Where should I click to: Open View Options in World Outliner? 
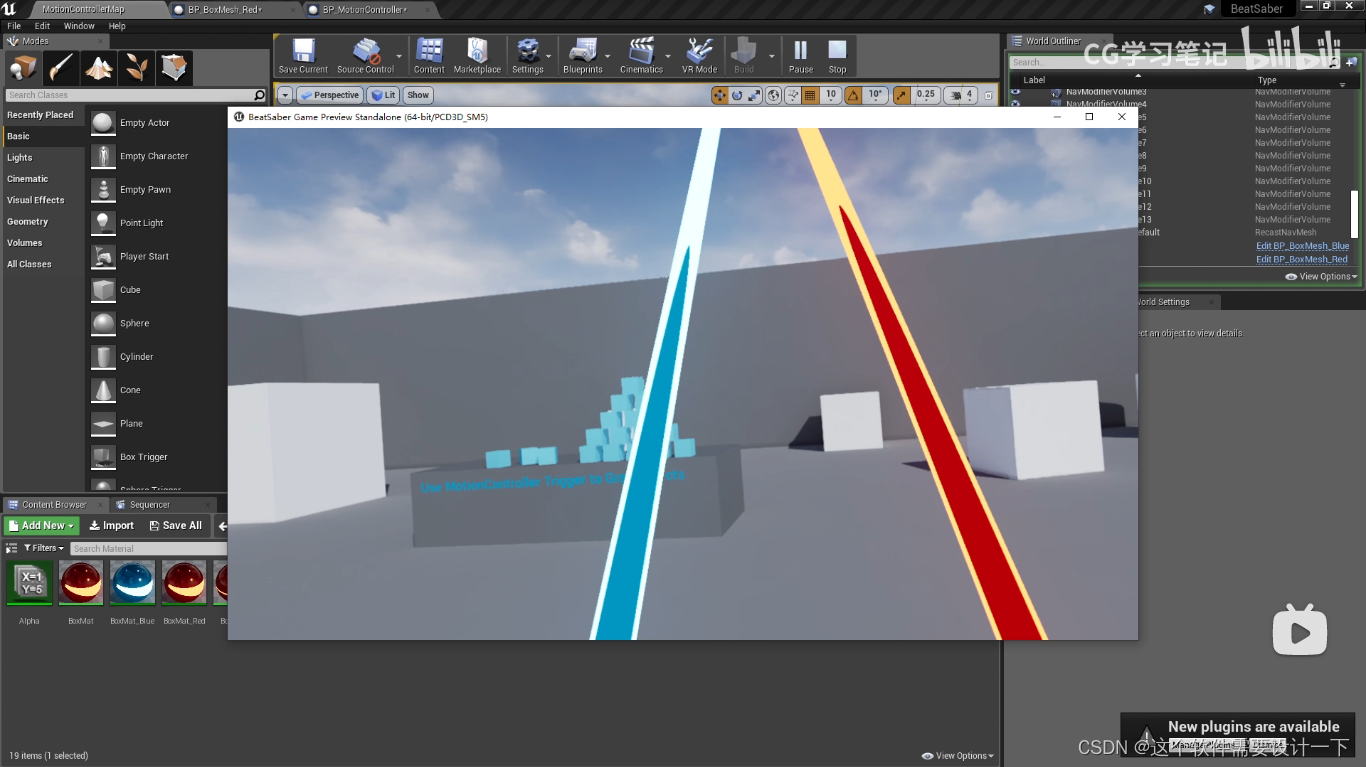pyautogui.click(x=1321, y=276)
